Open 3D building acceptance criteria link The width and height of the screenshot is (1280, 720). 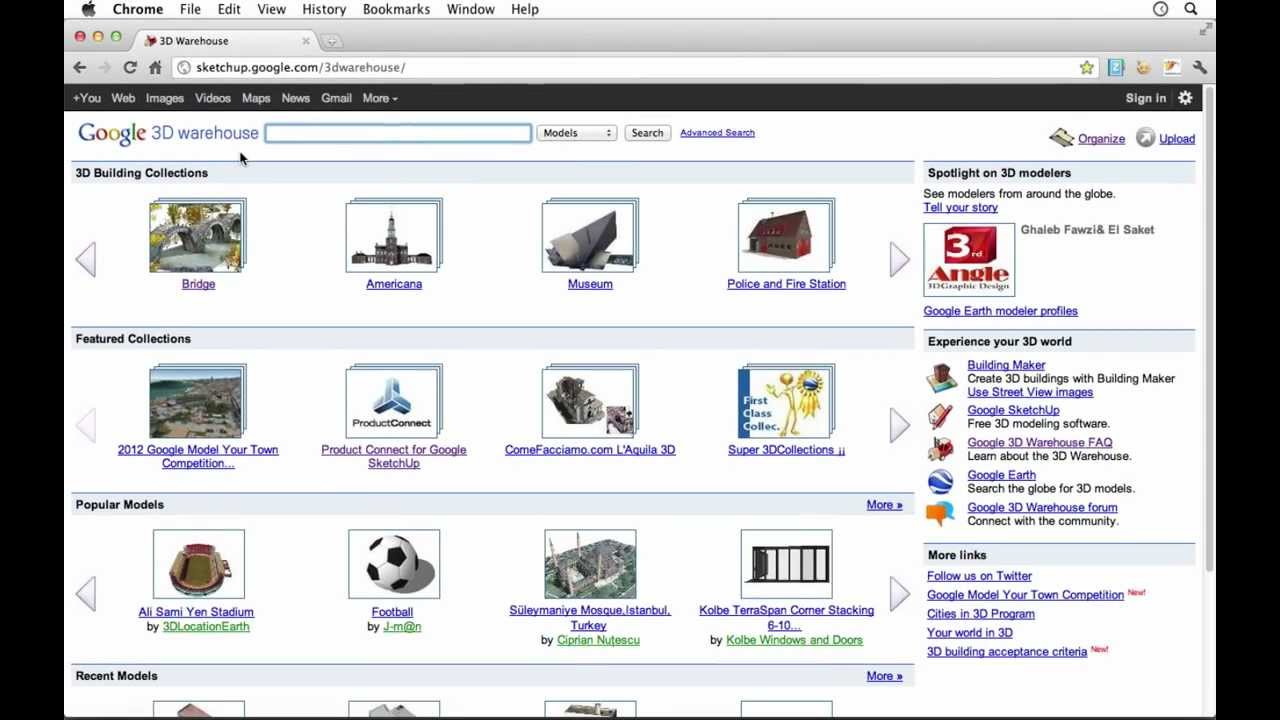pyautogui.click(x=1006, y=652)
